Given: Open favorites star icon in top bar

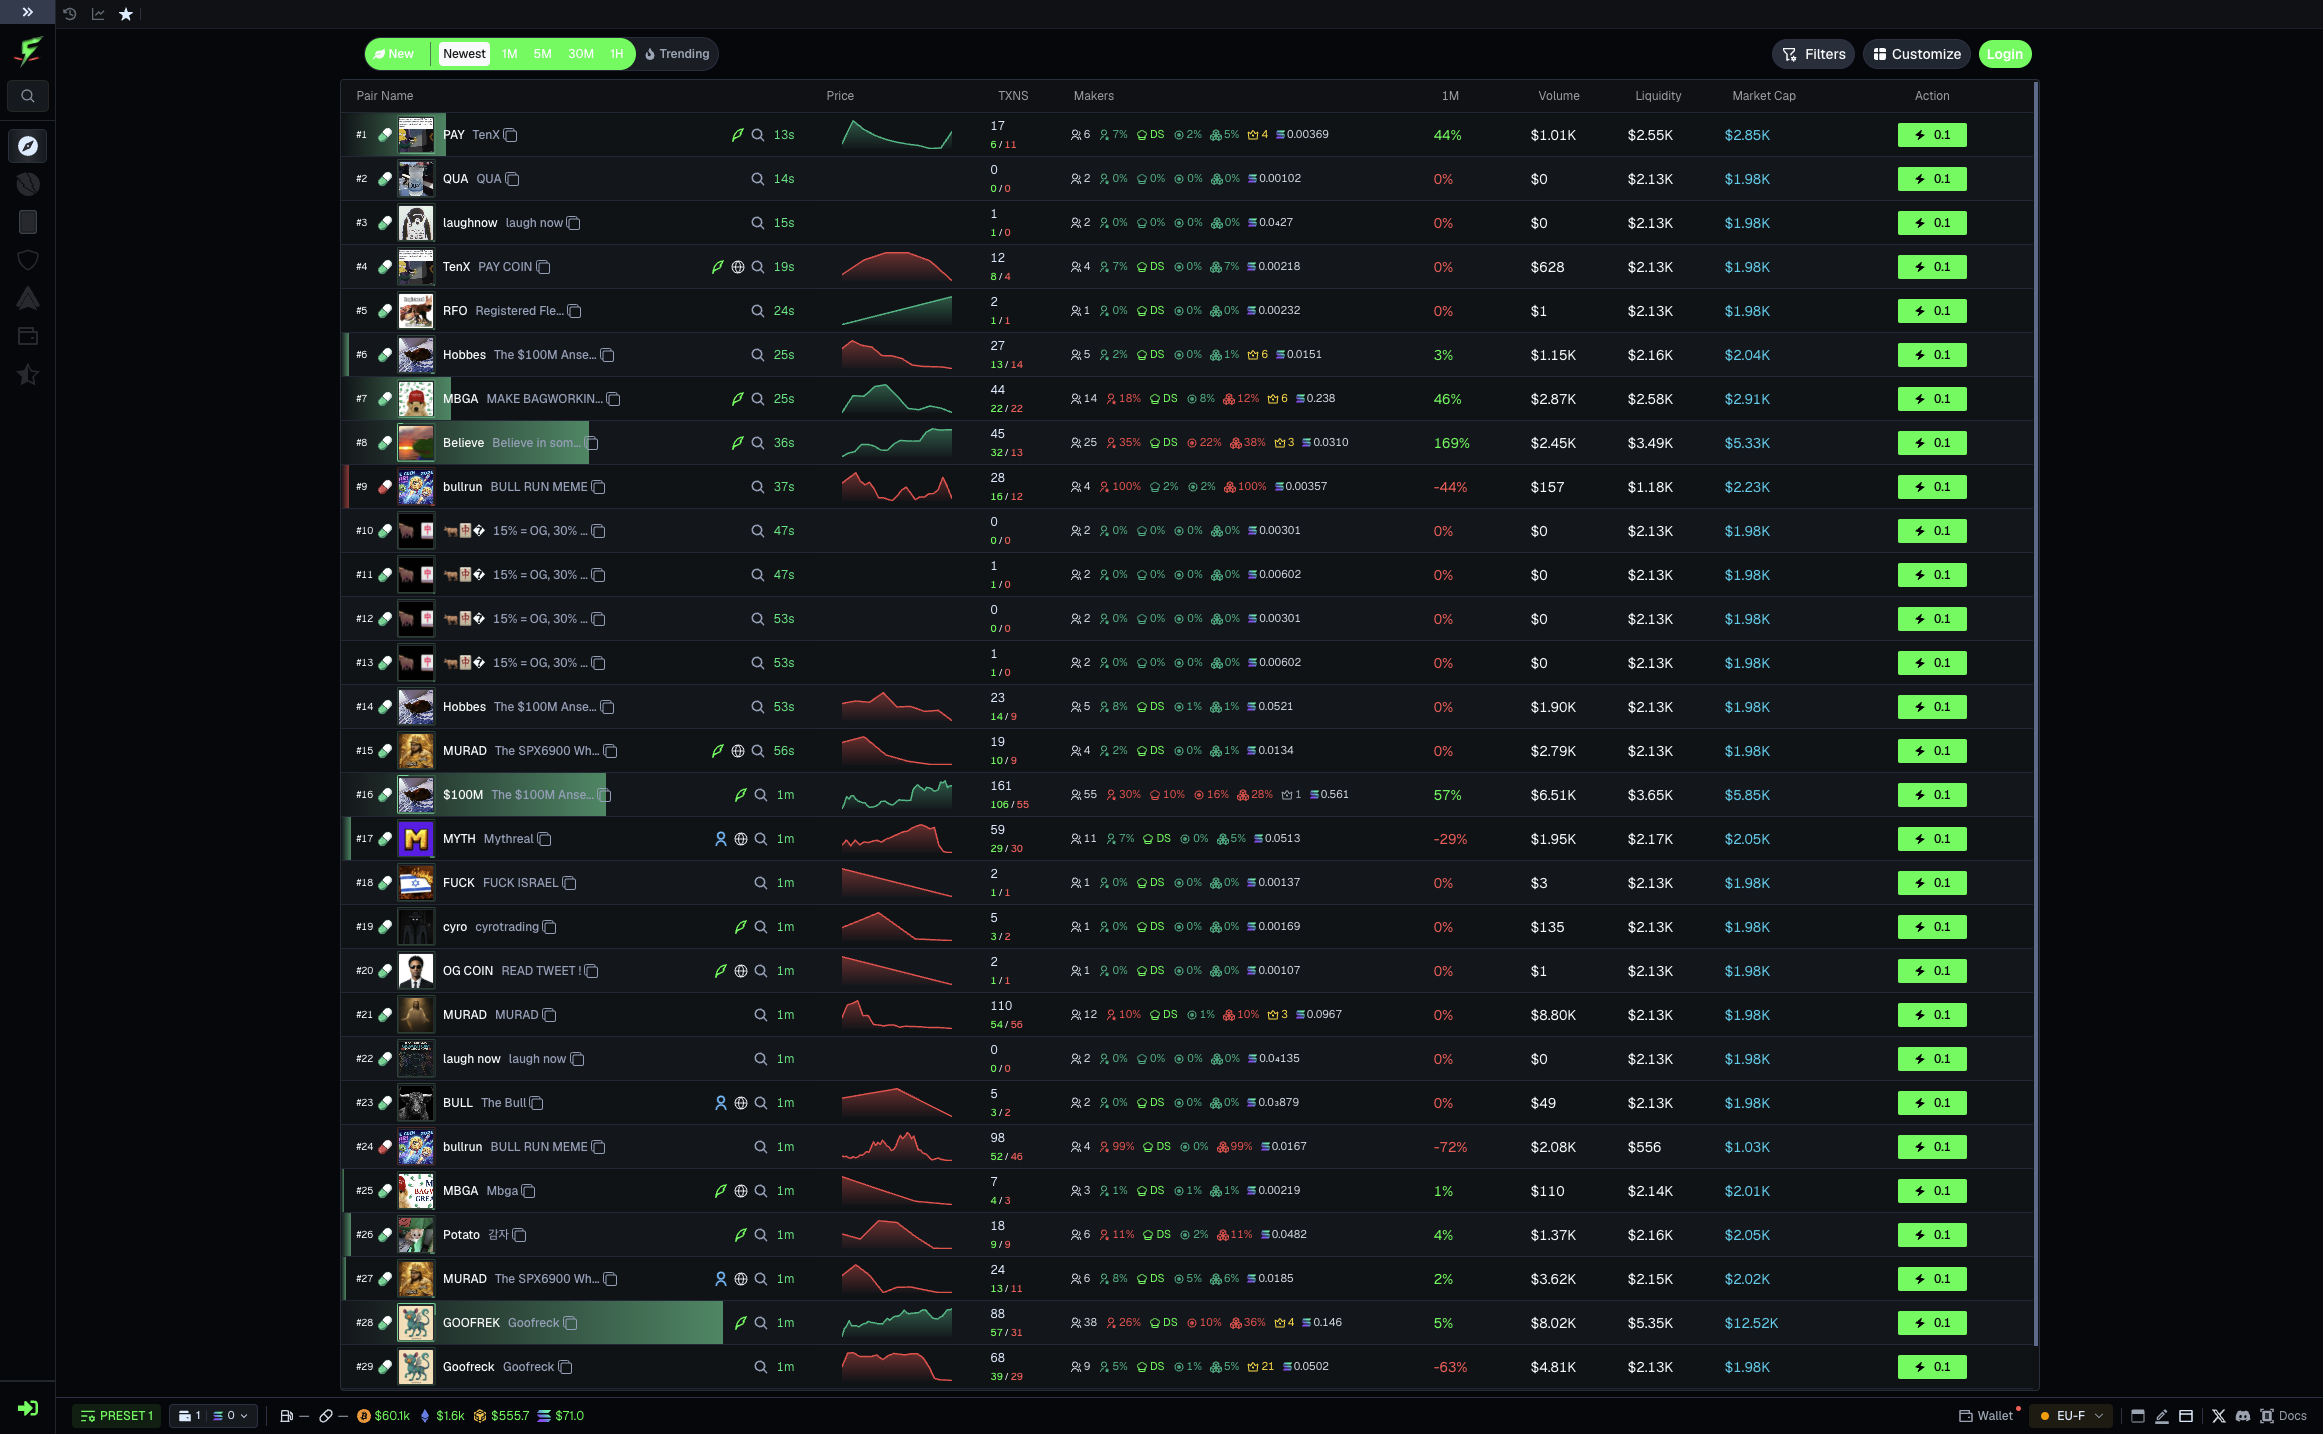Looking at the screenshot, I should point(126,14).
